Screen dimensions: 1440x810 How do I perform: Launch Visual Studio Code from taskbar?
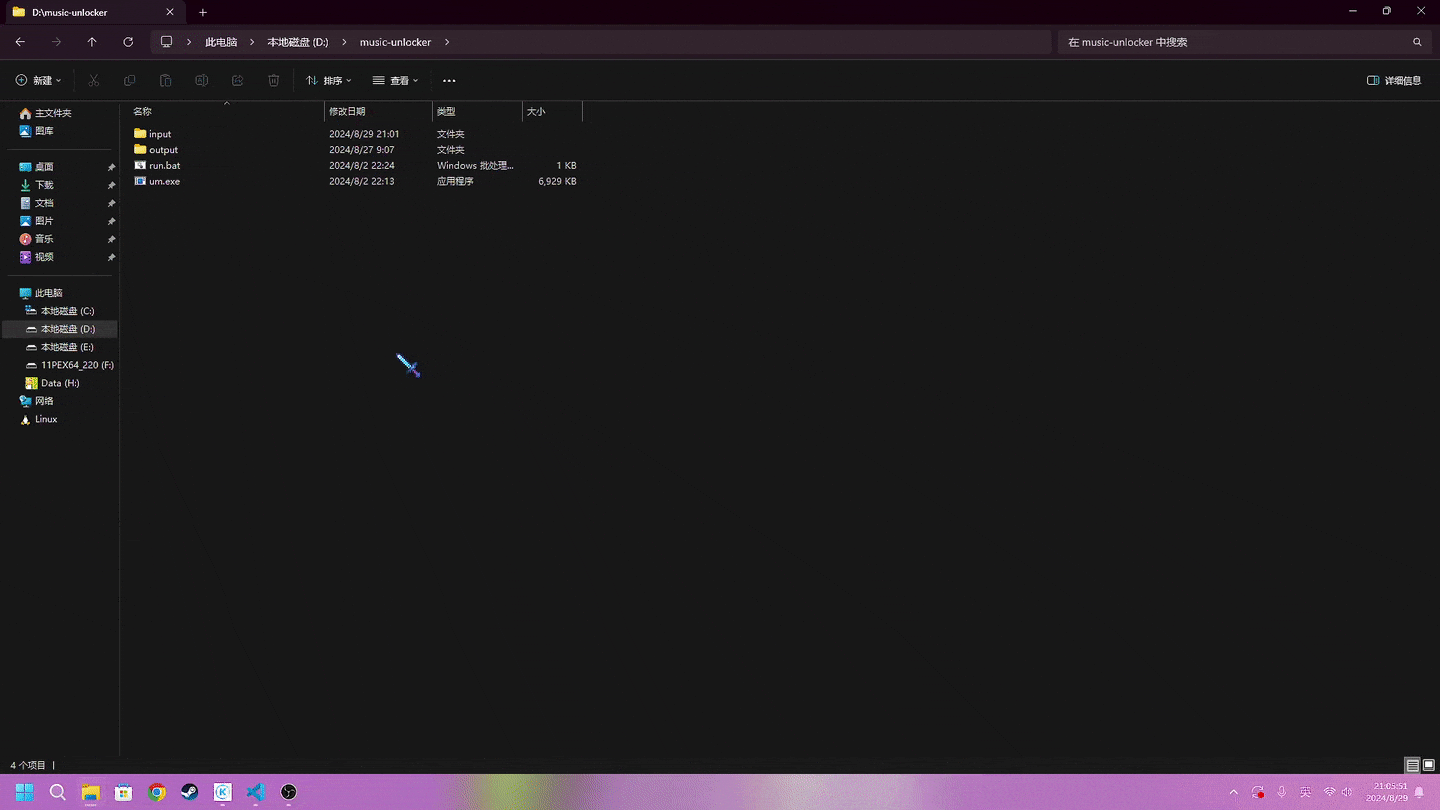tap(255, 792)
